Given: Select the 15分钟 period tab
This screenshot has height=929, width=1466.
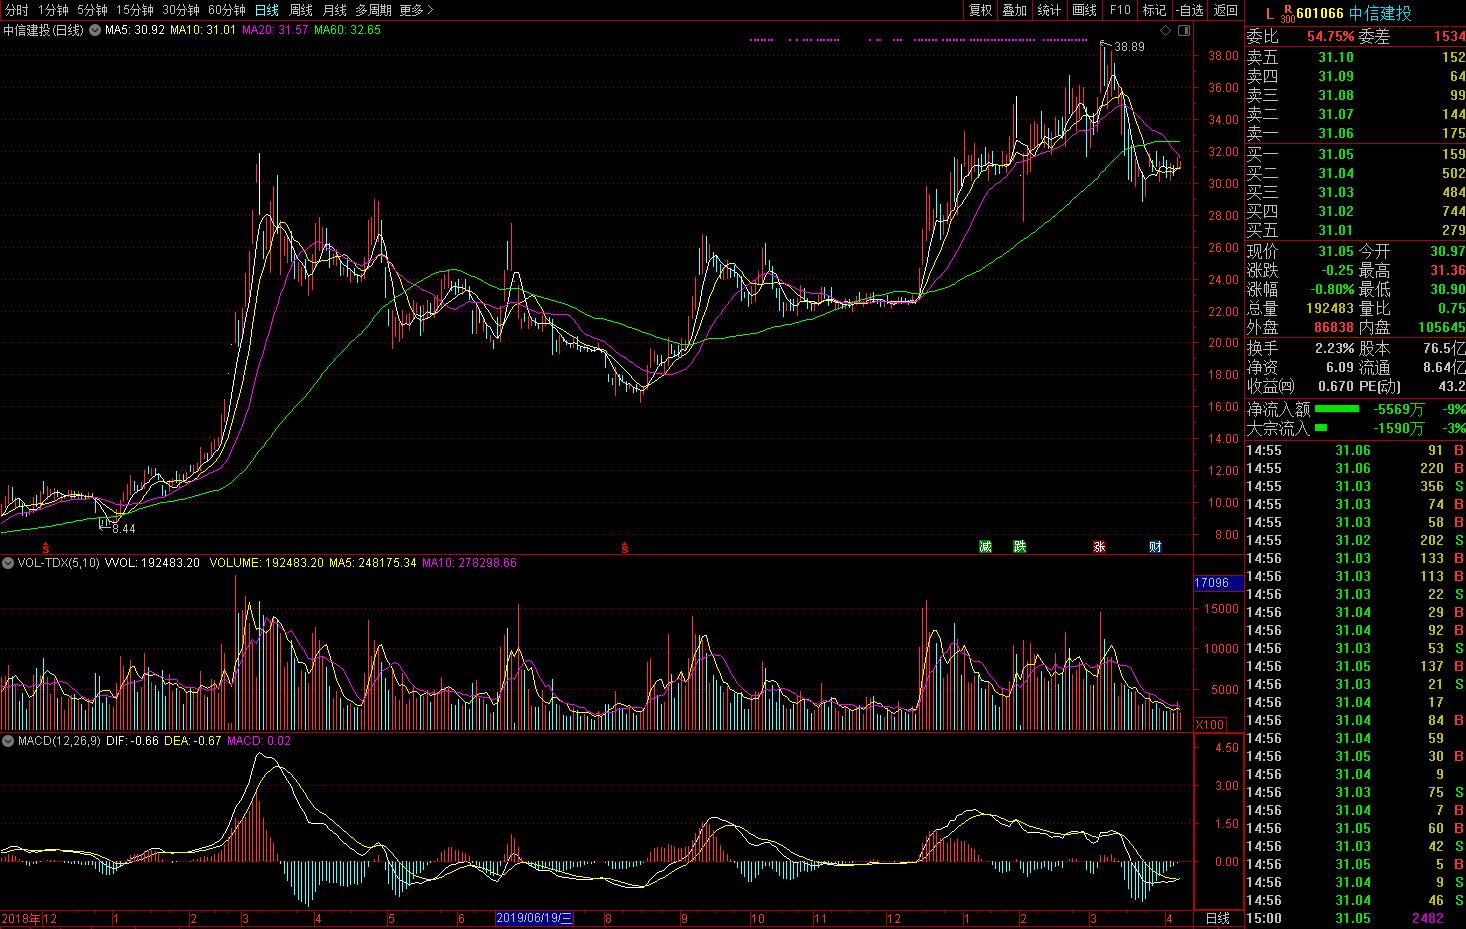Looking at the screenshot, I should [x=135, y=10].
